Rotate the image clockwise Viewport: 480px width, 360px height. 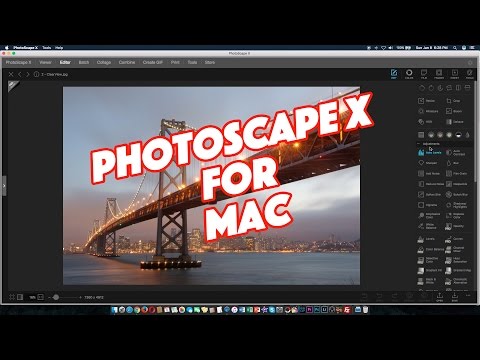[431, 88]
